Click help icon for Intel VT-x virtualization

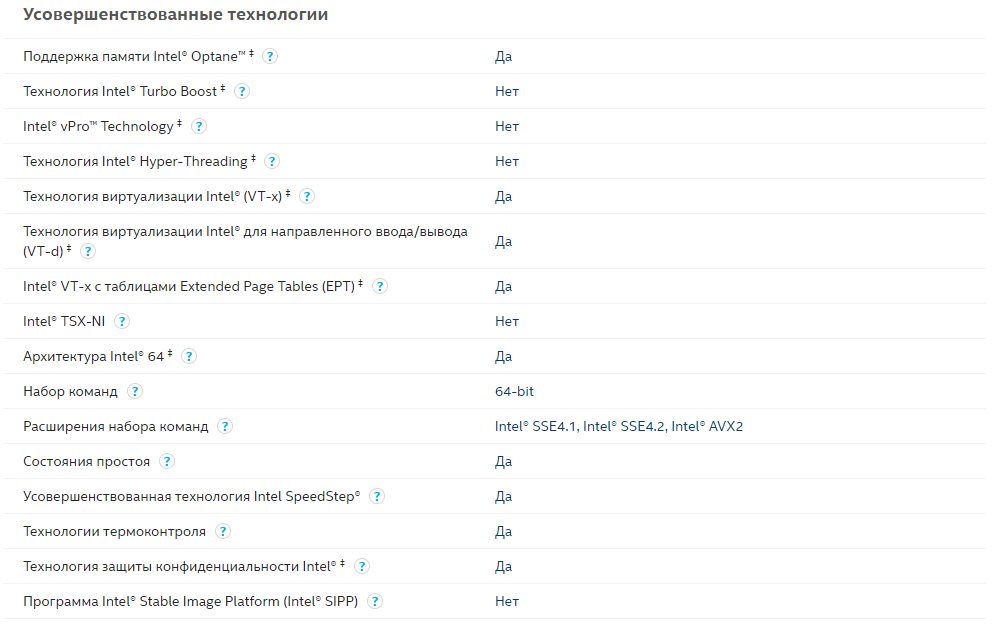pos(307,196)
